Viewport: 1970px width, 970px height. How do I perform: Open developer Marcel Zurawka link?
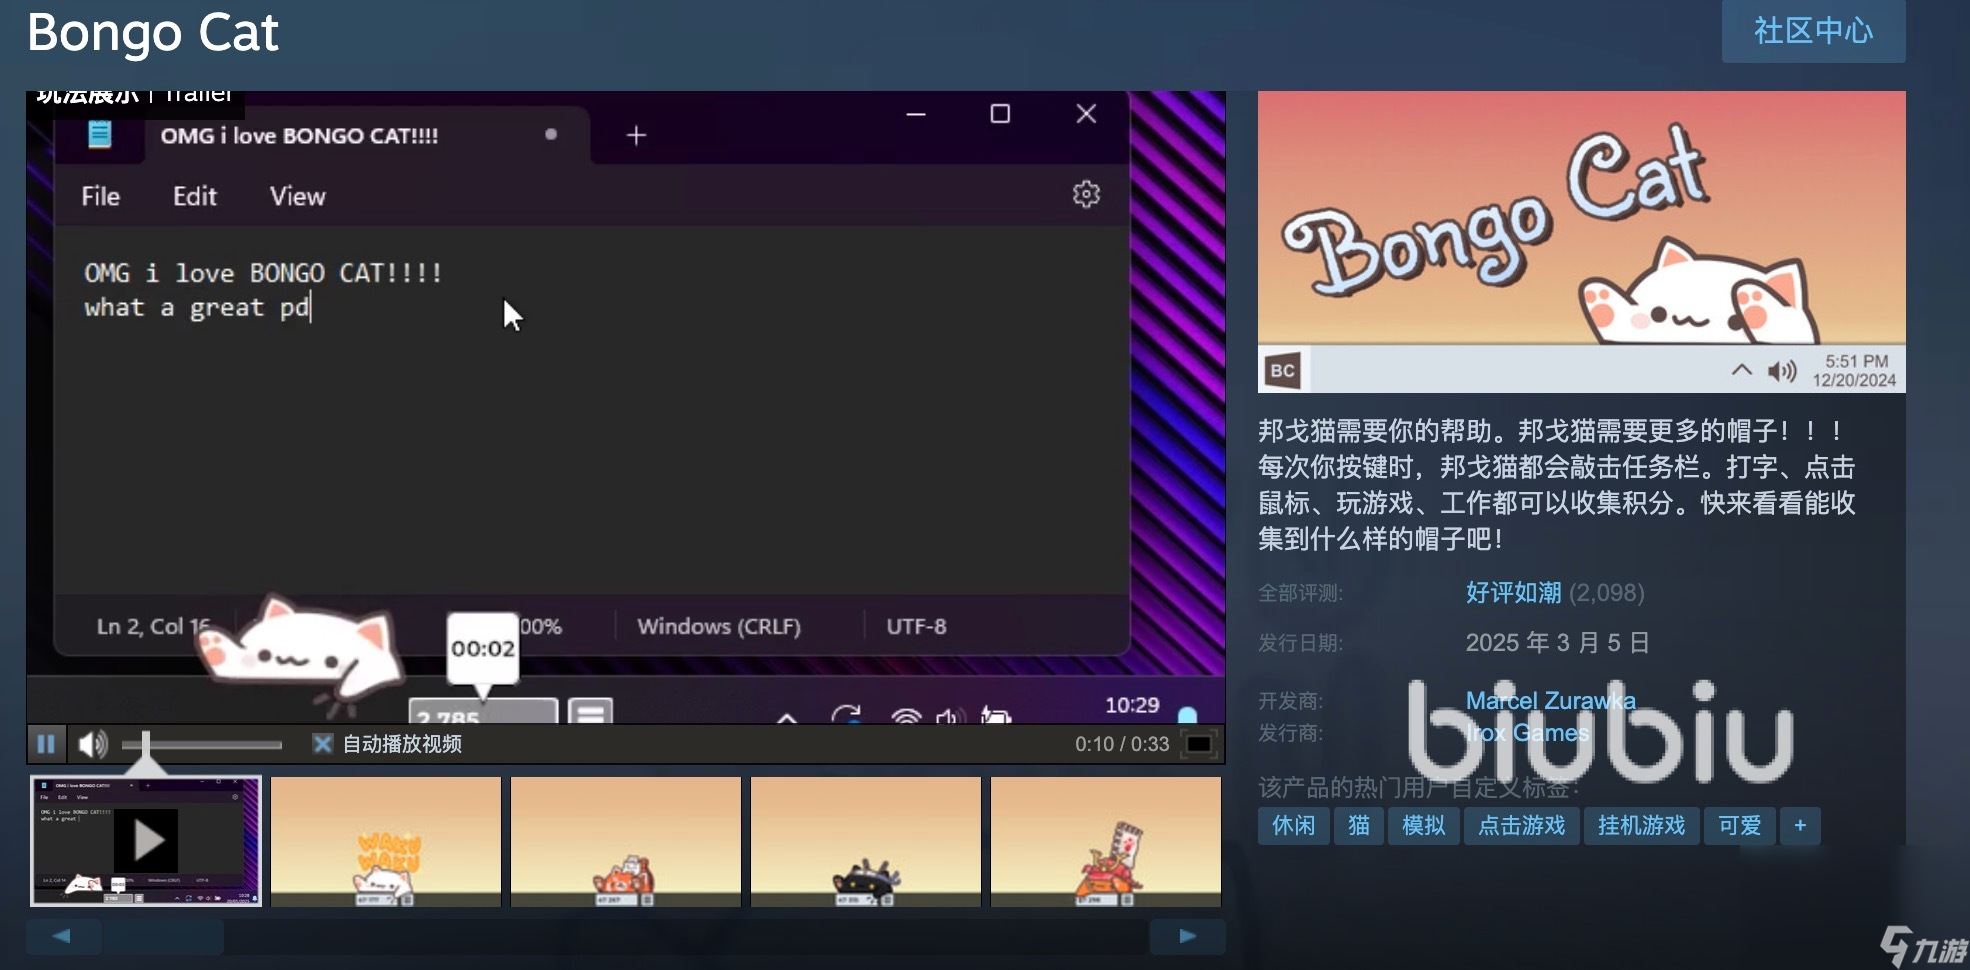[x=1550, y=701]
